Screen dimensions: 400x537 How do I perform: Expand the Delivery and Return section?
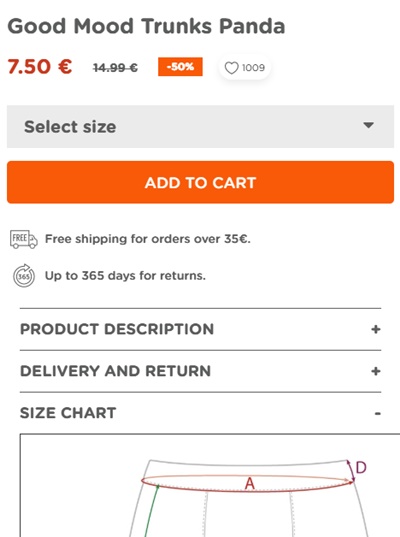pos(200,371)
